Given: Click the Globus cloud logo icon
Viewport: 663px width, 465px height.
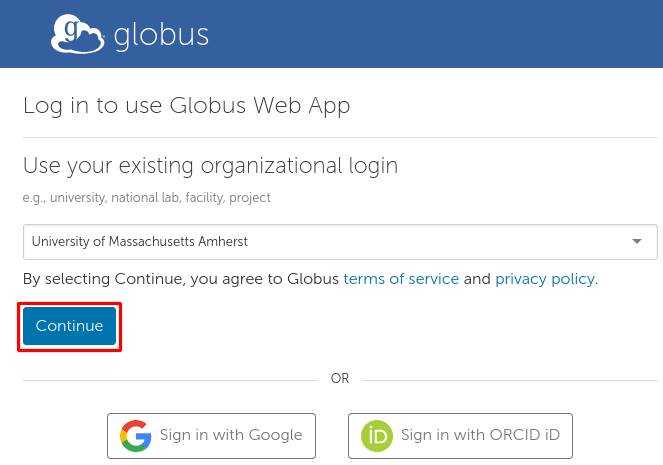Looking at the screenshot, I should [77, 35].
